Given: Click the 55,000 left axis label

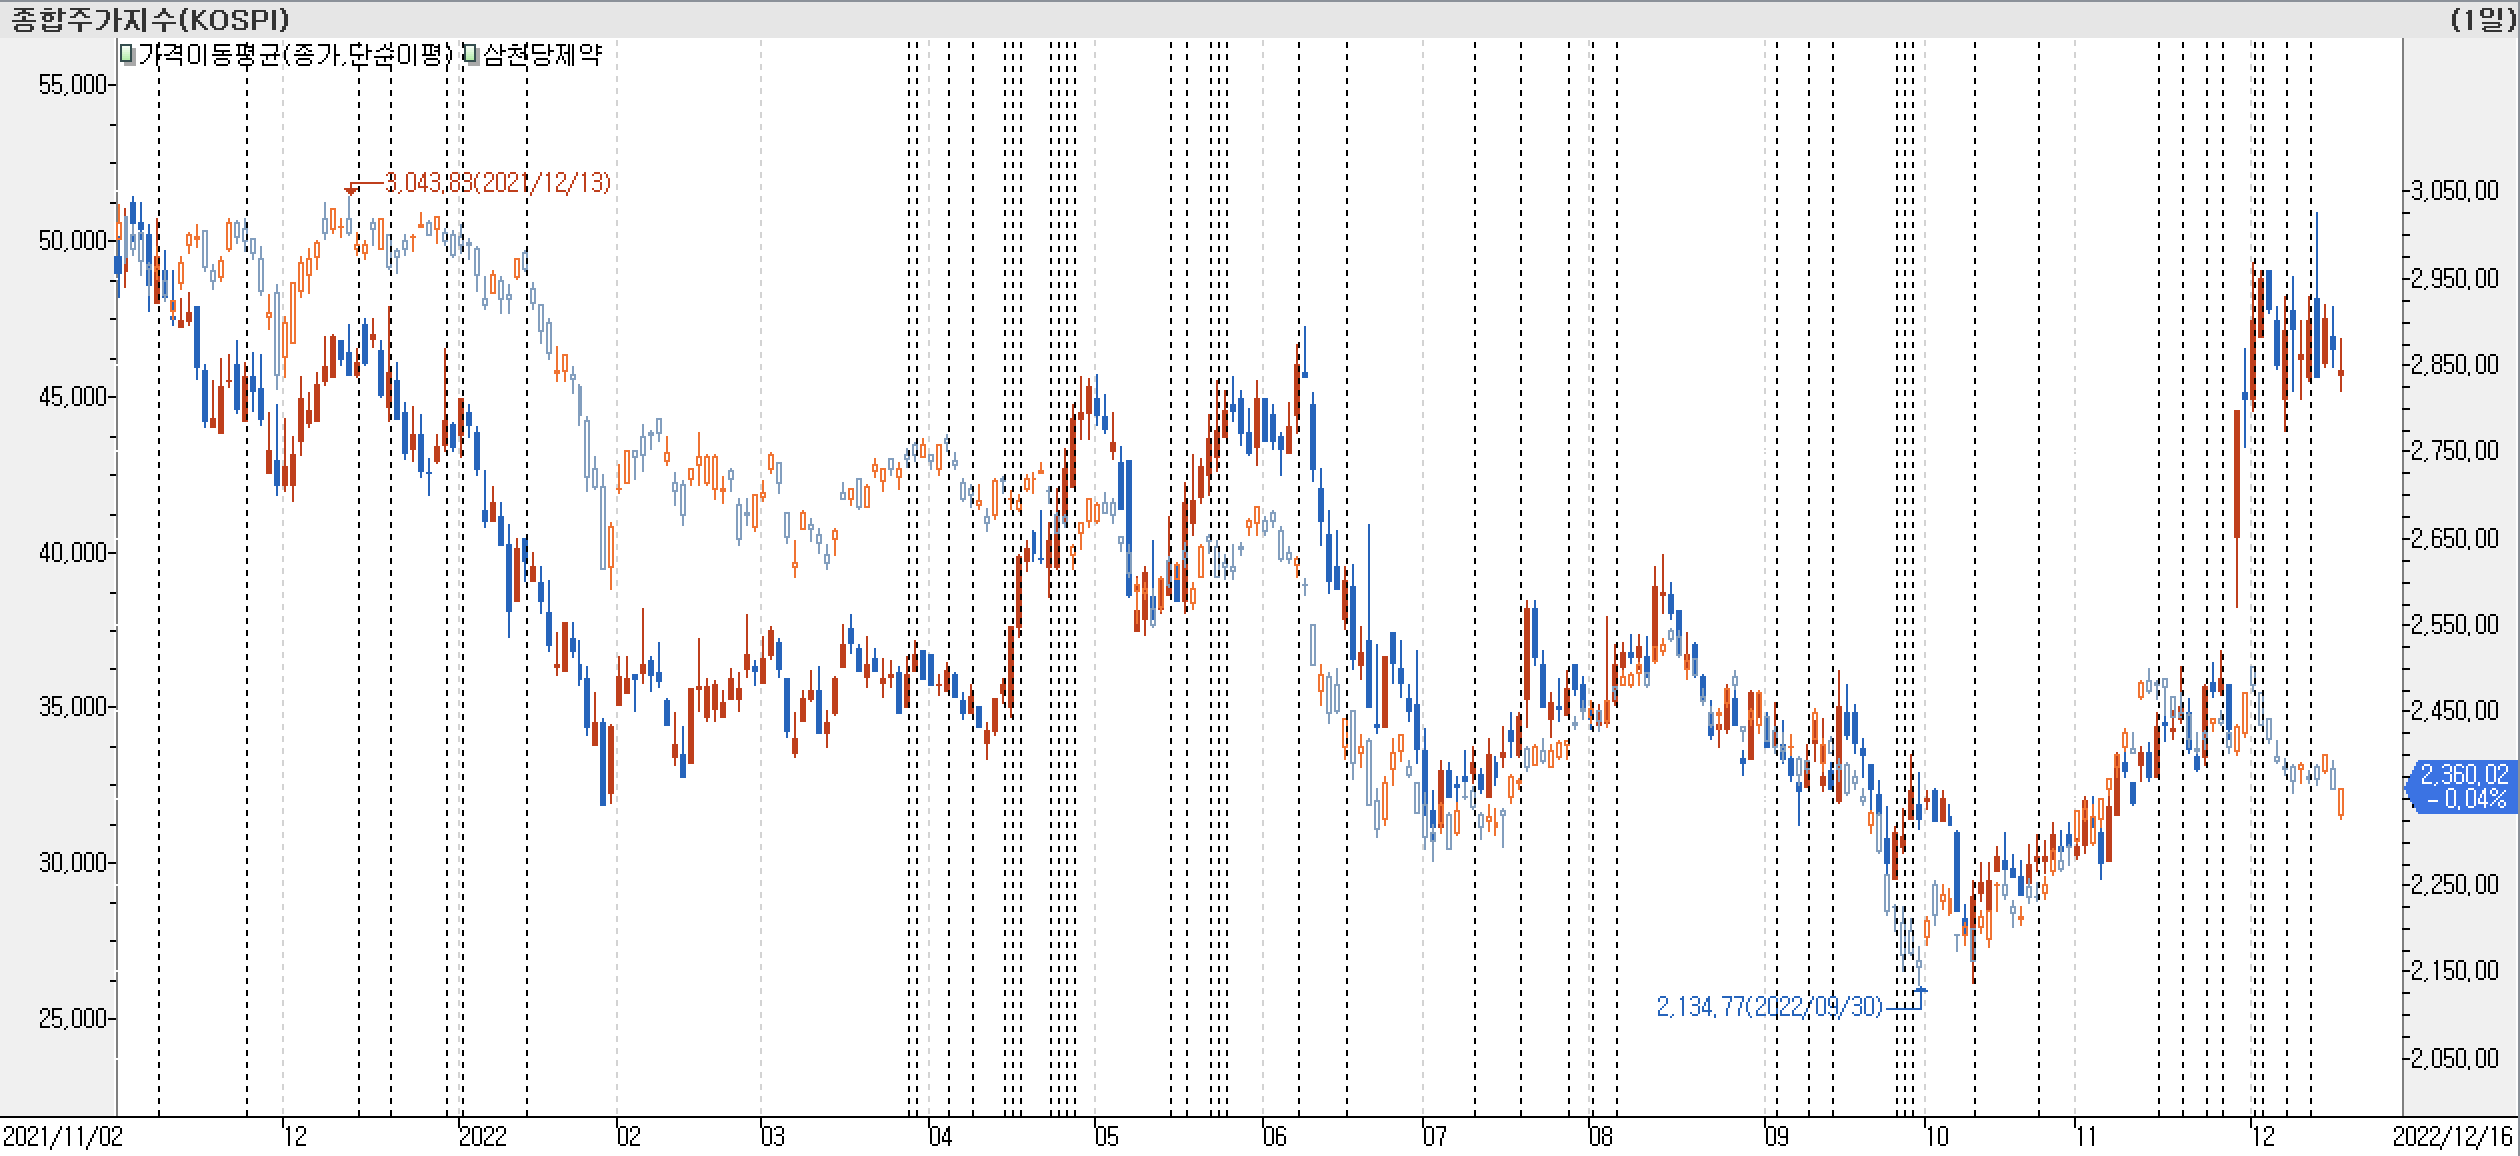Looking at the screenshot, I should click(x=71, y=85).
